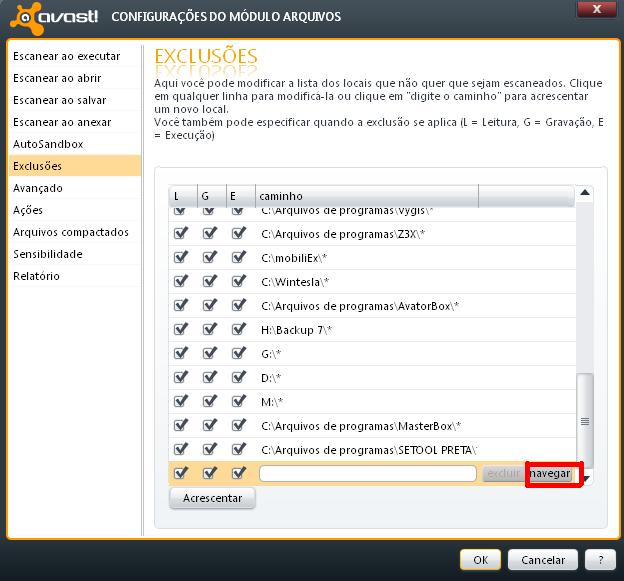The height and width of the screenshot is (581, 624).
Task: Click the caminho column header
Action: click(367, 196)
